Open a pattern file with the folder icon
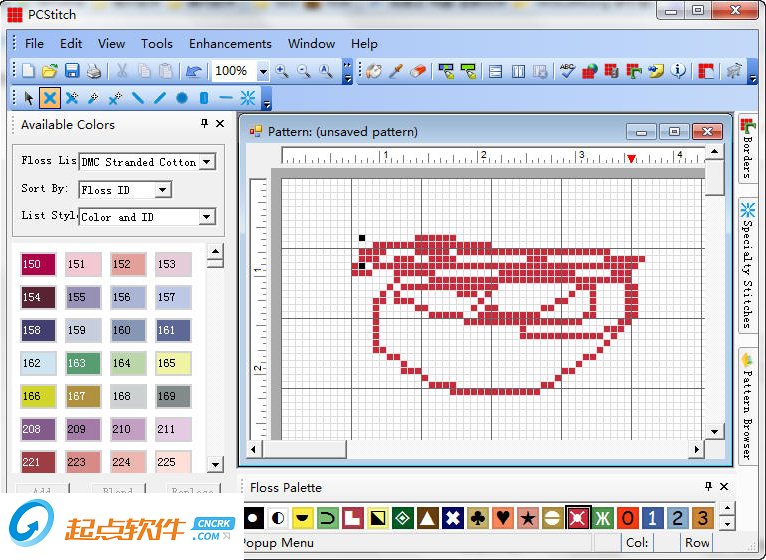This screenshot has width=766, height=560. 50,71
